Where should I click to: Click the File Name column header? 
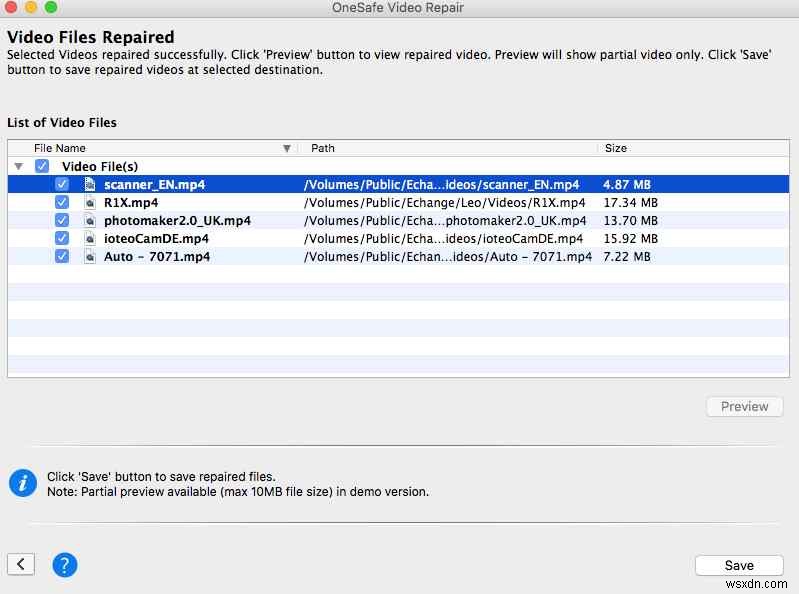(60, 148)
